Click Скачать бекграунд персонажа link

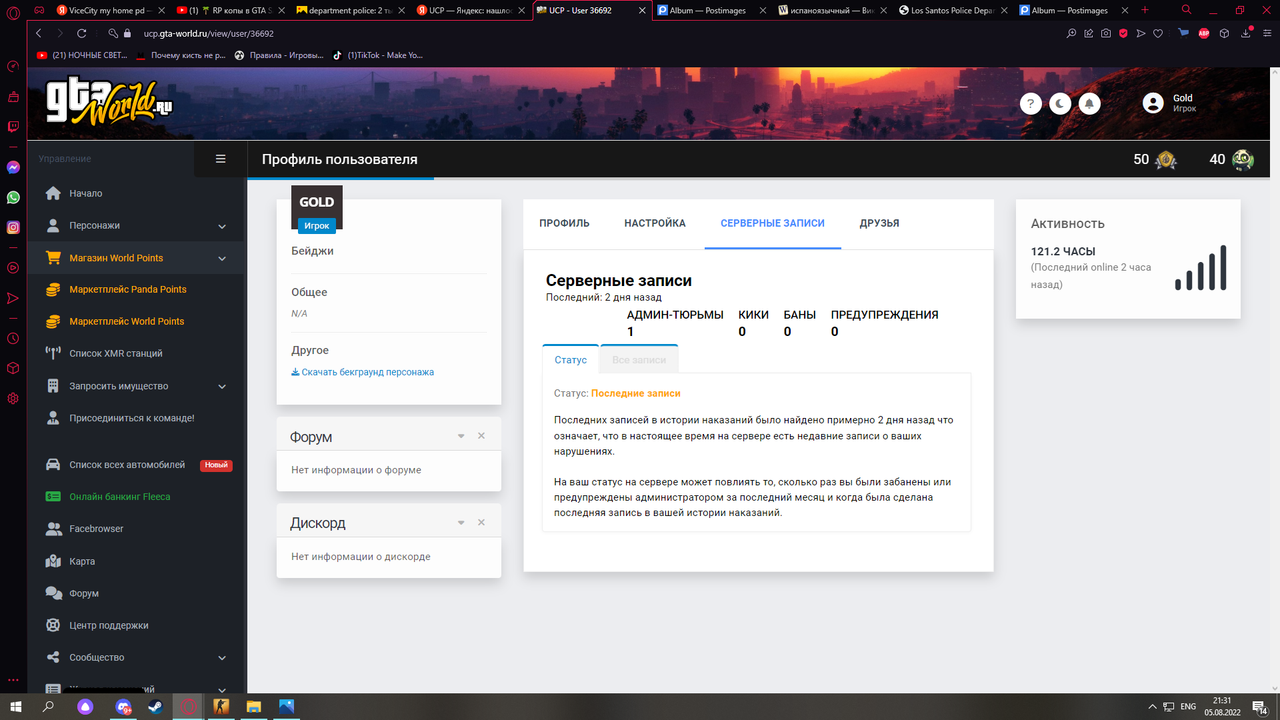pos(362,372)
